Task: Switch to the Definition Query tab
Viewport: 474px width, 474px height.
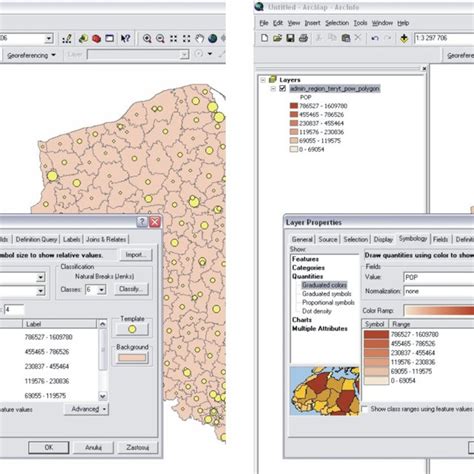Action: (x=36, y=239)
